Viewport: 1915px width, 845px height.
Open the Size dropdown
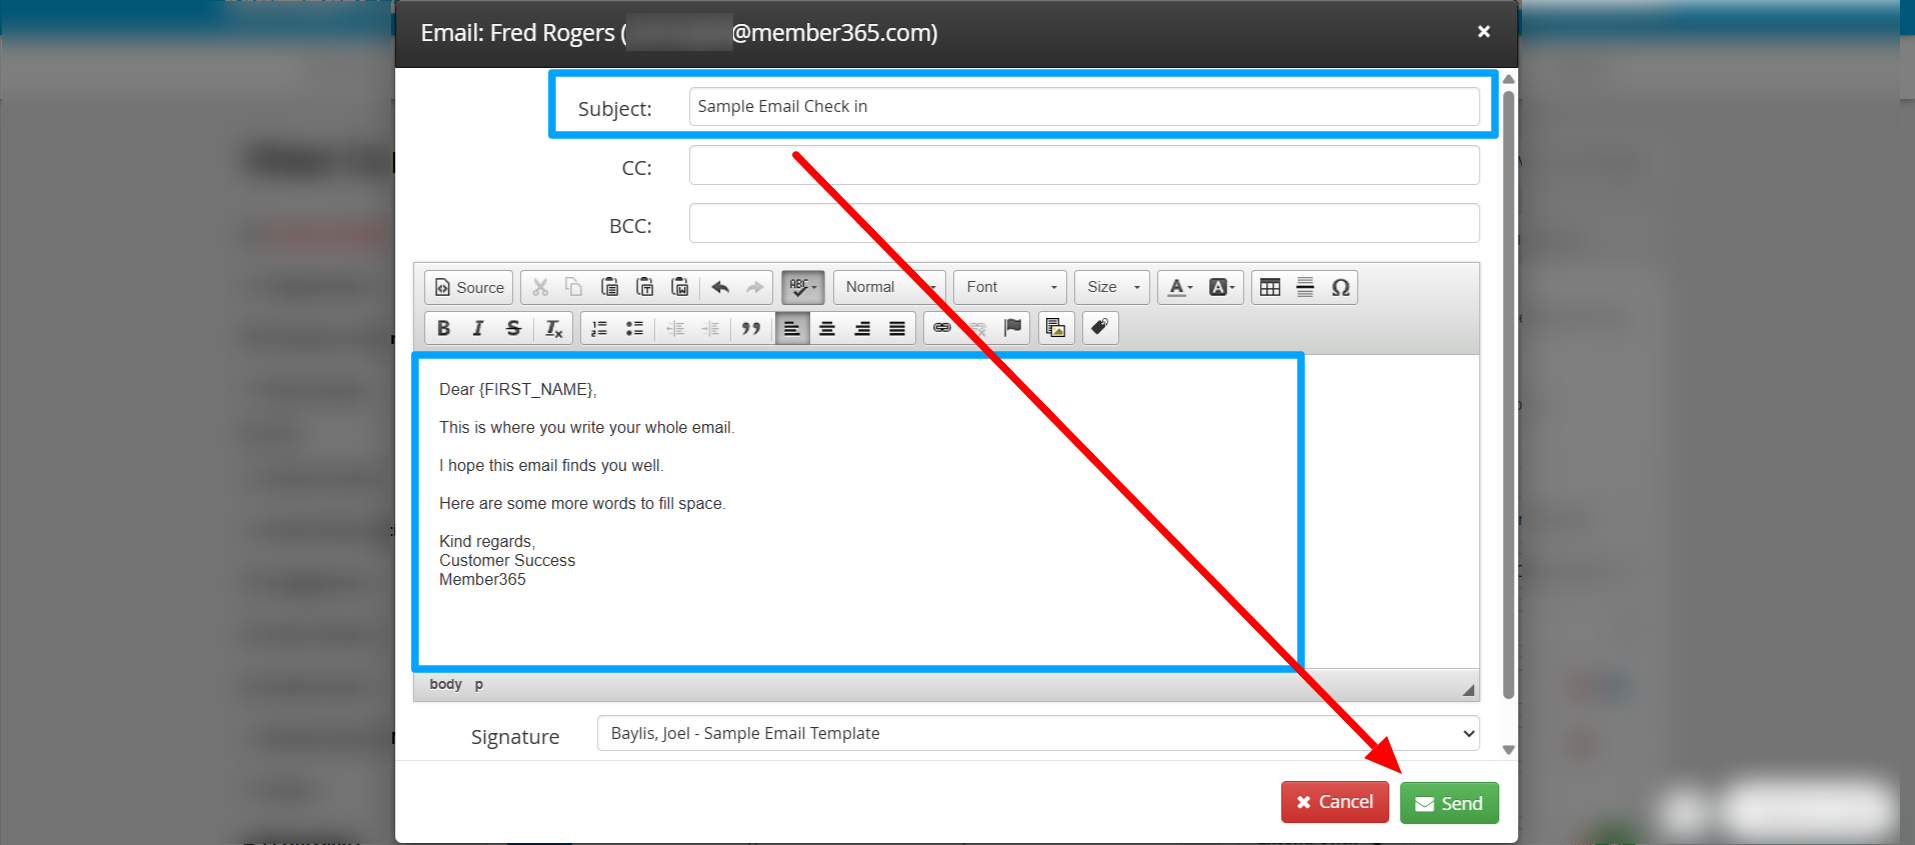point(1112,287)
